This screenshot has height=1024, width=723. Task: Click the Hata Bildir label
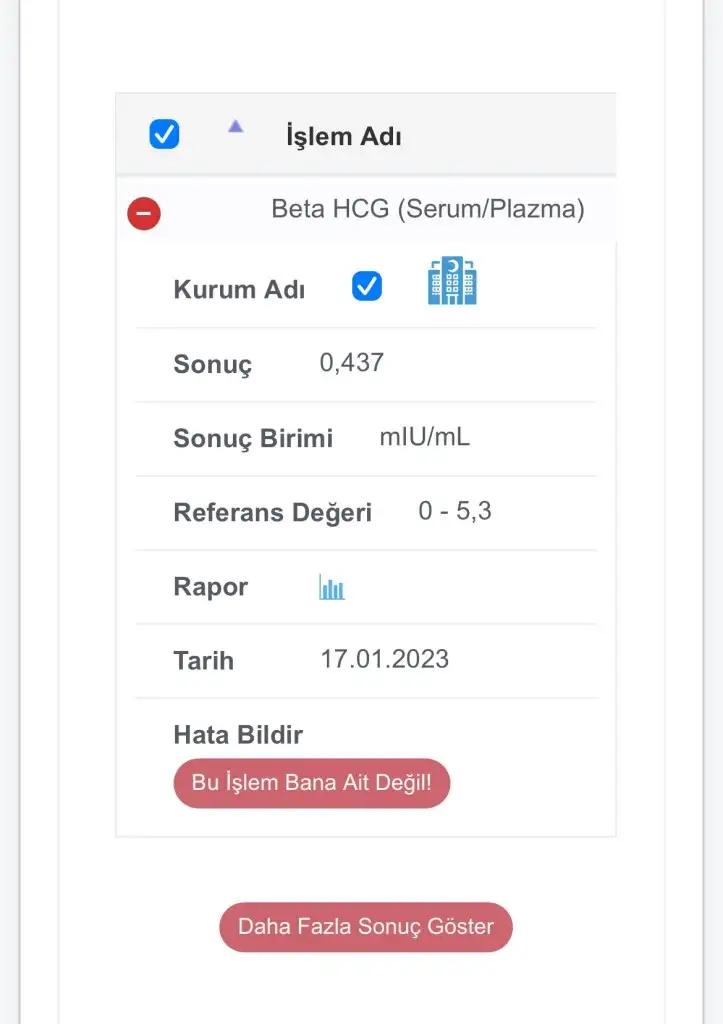coord(238,735)
